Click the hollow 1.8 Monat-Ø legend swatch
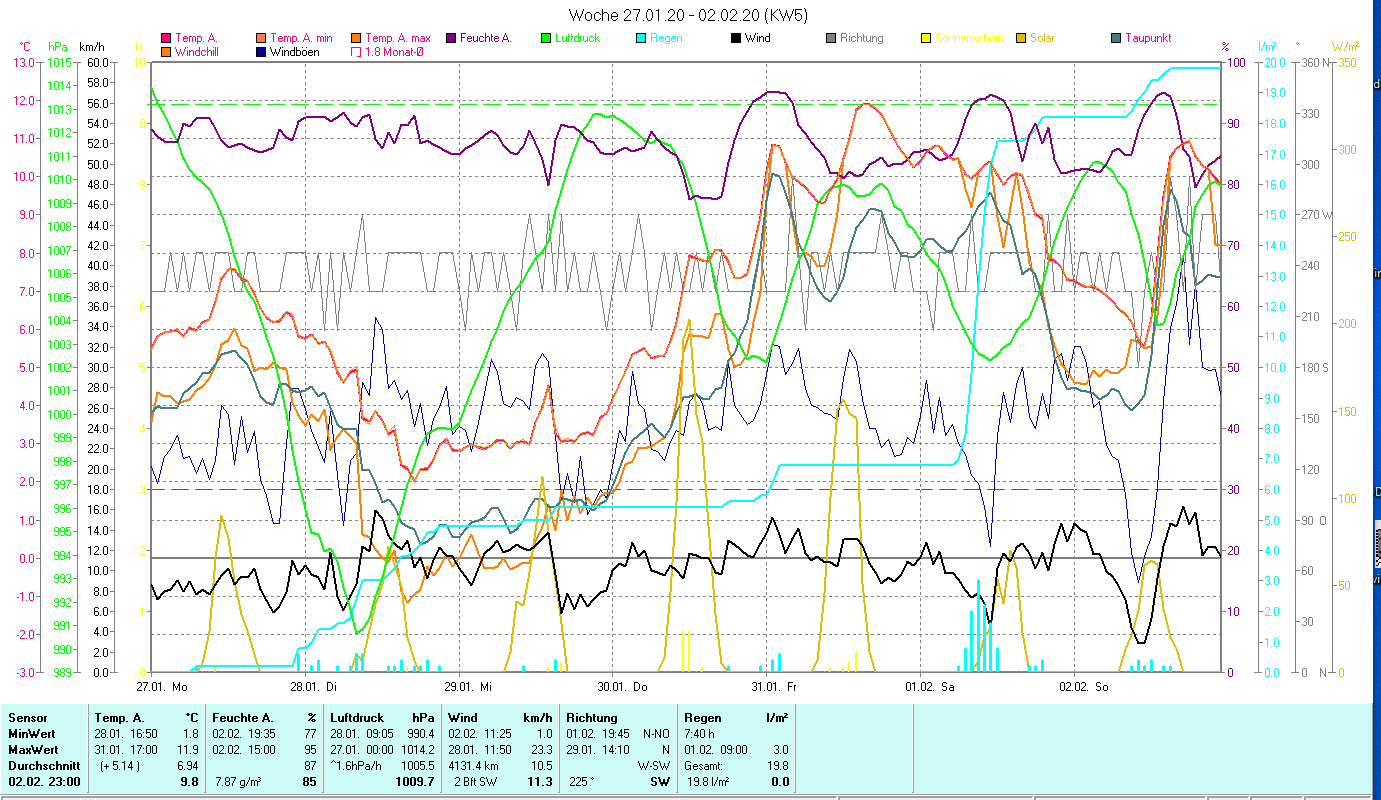Image resolution: width=1381 pixels, height=800 pixels. click(357, 51)
